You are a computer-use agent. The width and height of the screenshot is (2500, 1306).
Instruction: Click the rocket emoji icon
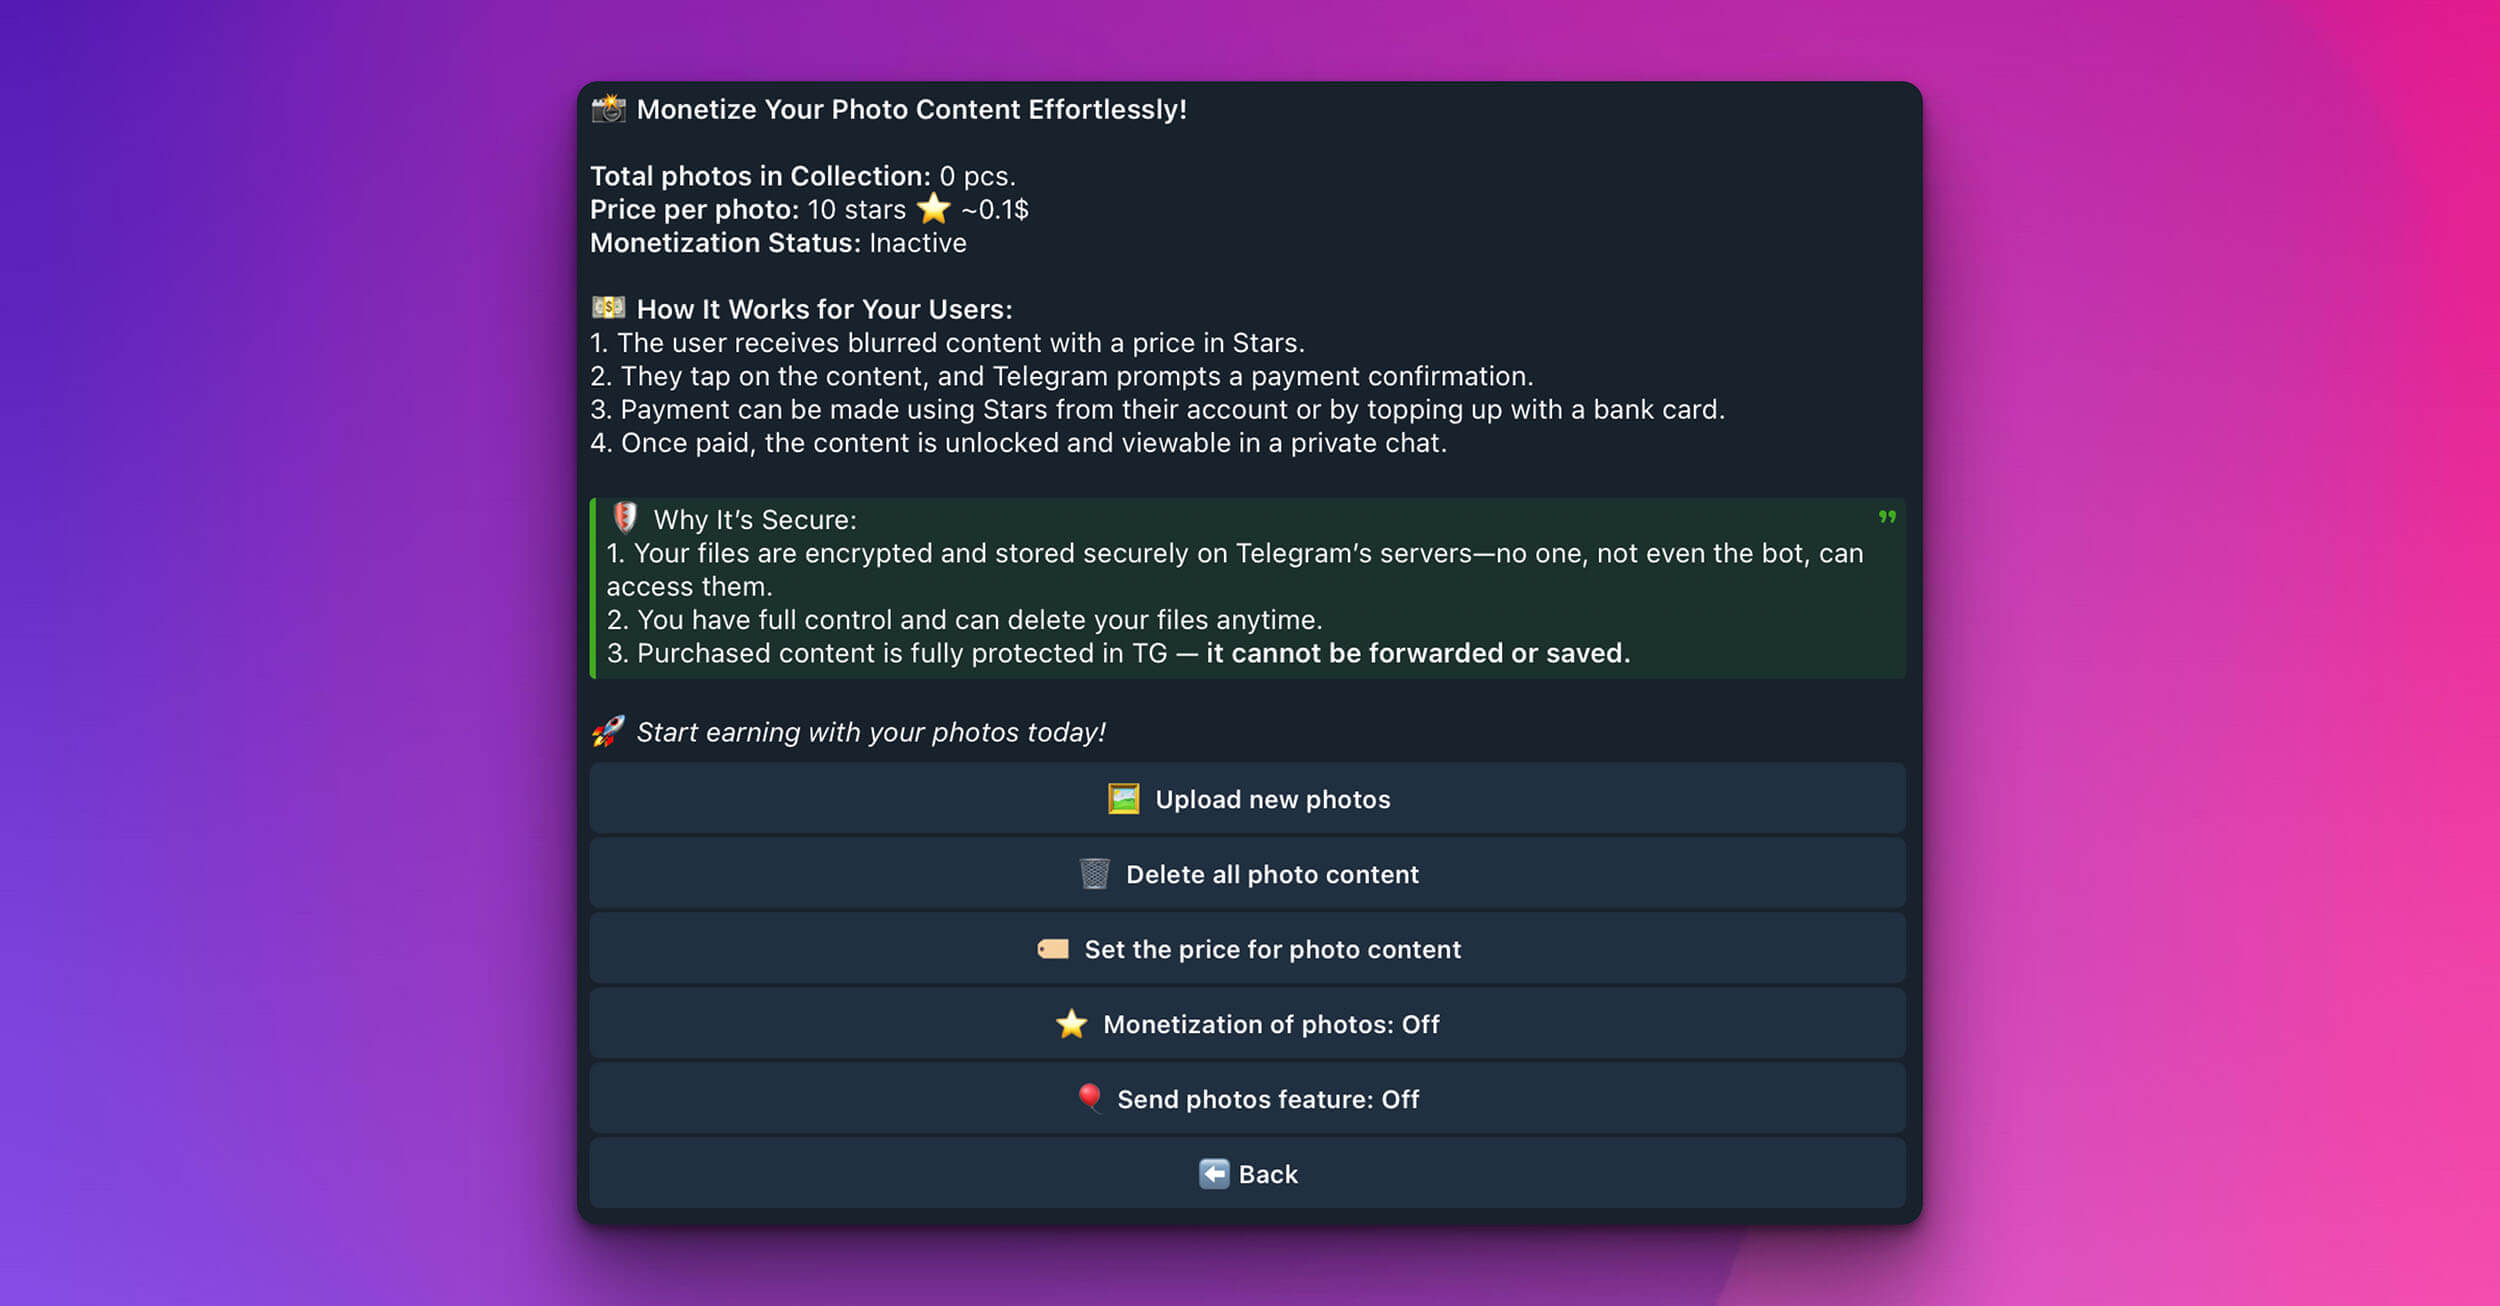click(608, 732)
